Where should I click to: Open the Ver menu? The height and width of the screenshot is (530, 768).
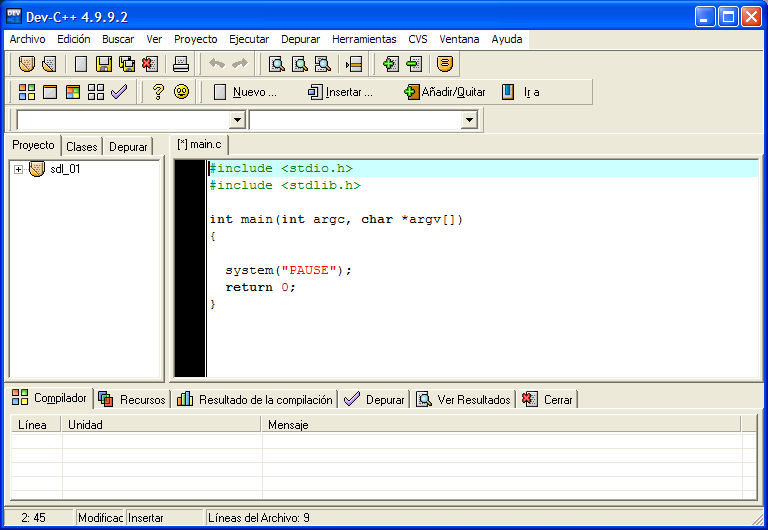(x=154, y=39)
